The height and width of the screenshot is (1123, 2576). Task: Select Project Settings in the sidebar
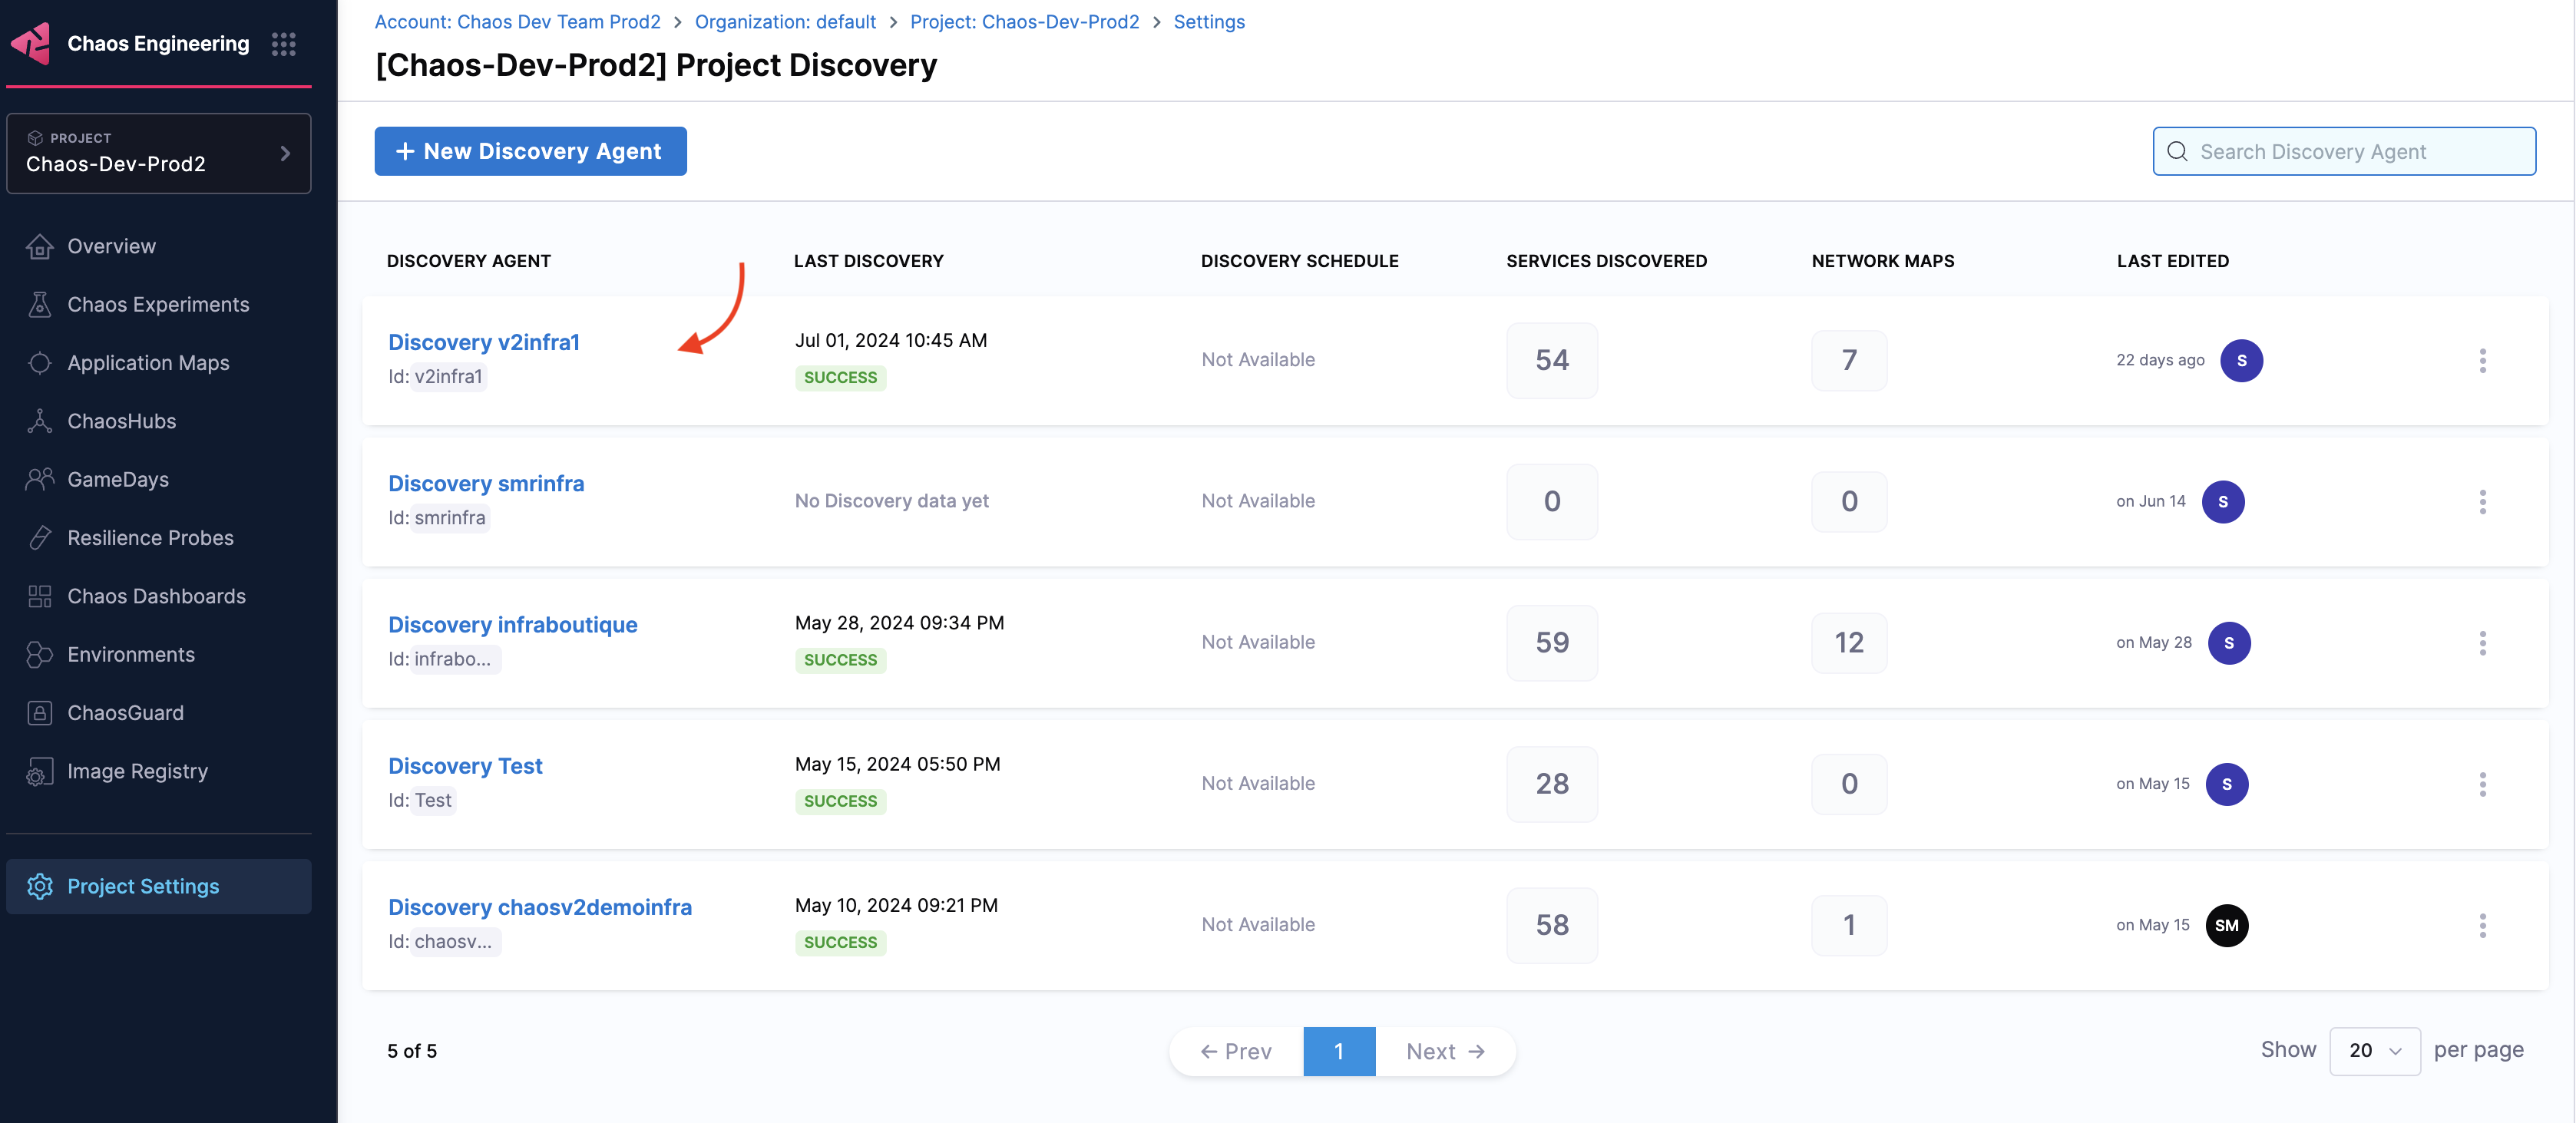tap(142, 886)
